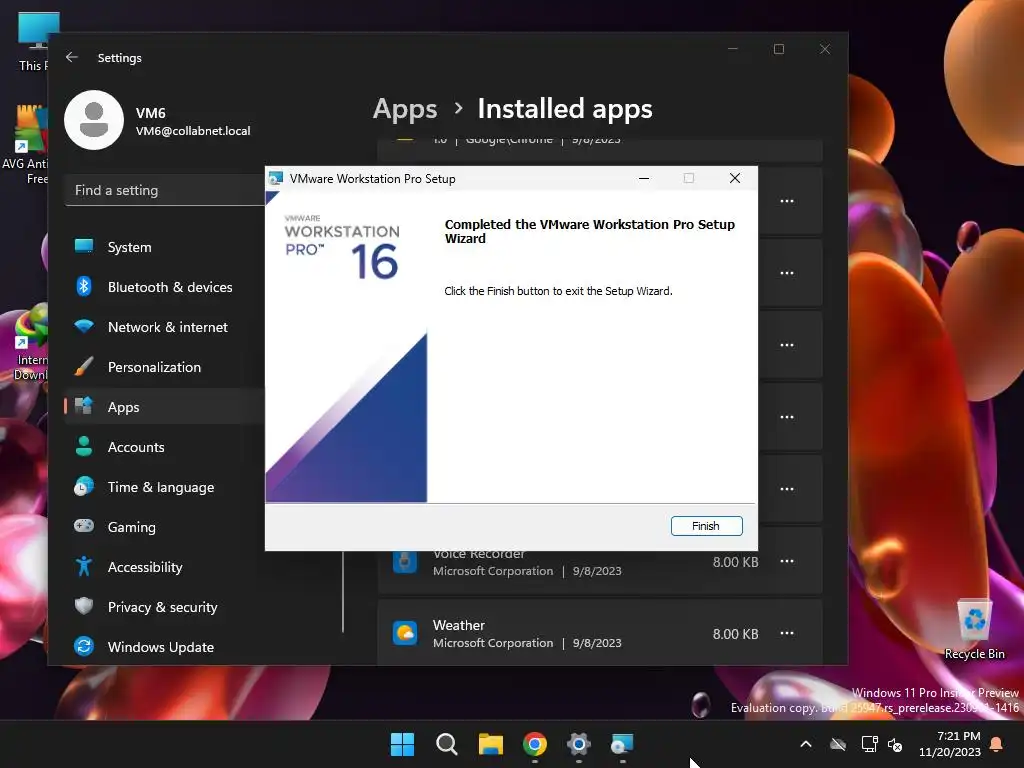This screenshot has width=1024, height=768.
Task: Click the VM6 user avatar
Action: pos(94,120)
